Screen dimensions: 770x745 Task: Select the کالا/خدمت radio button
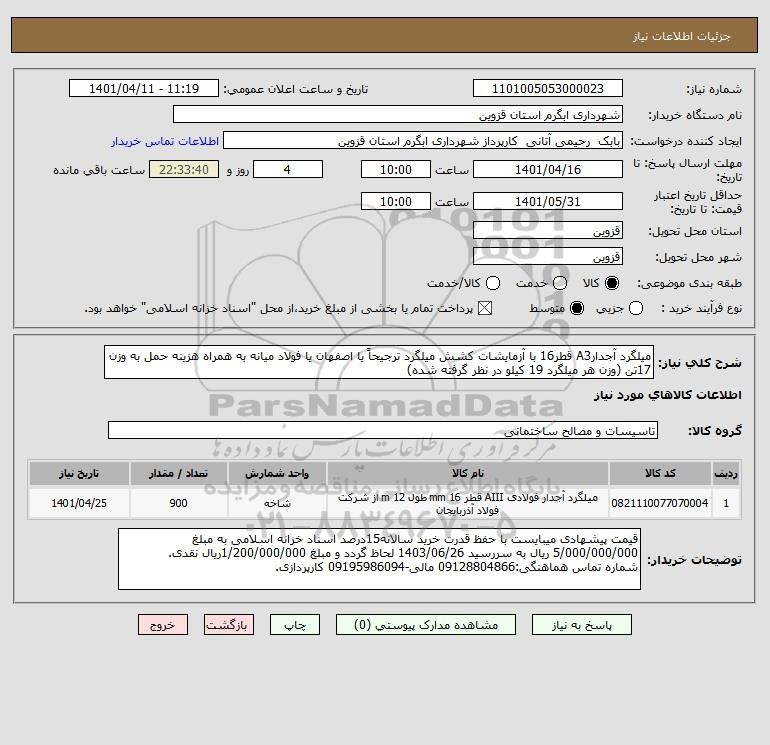pyautogui.click(x=493, y=283)
